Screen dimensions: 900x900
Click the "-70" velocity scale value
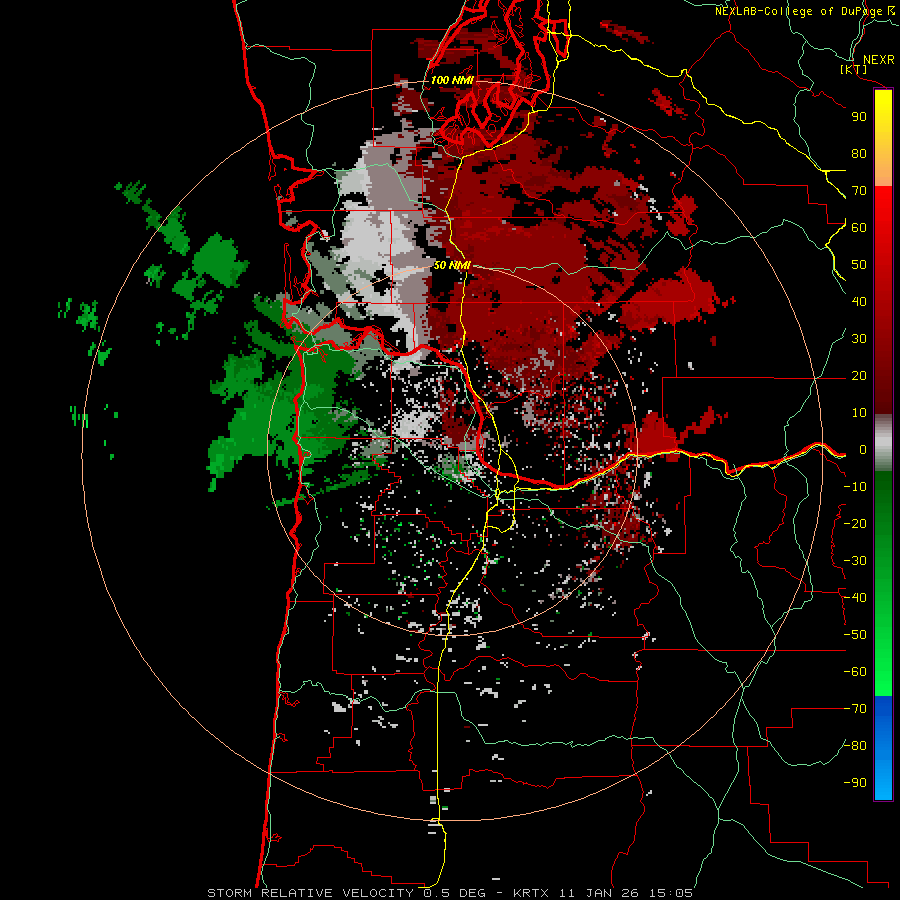(x=855, y=708)
